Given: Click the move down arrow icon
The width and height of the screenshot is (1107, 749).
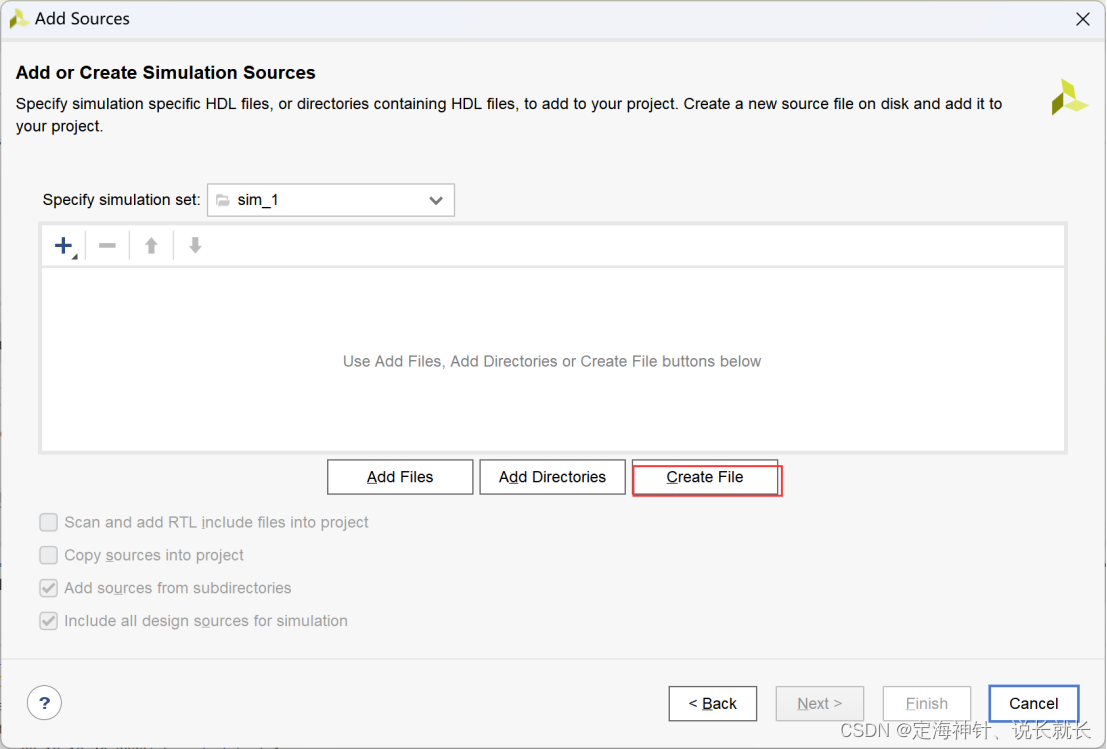Looking at the screenshot, I should click(196, 246).
